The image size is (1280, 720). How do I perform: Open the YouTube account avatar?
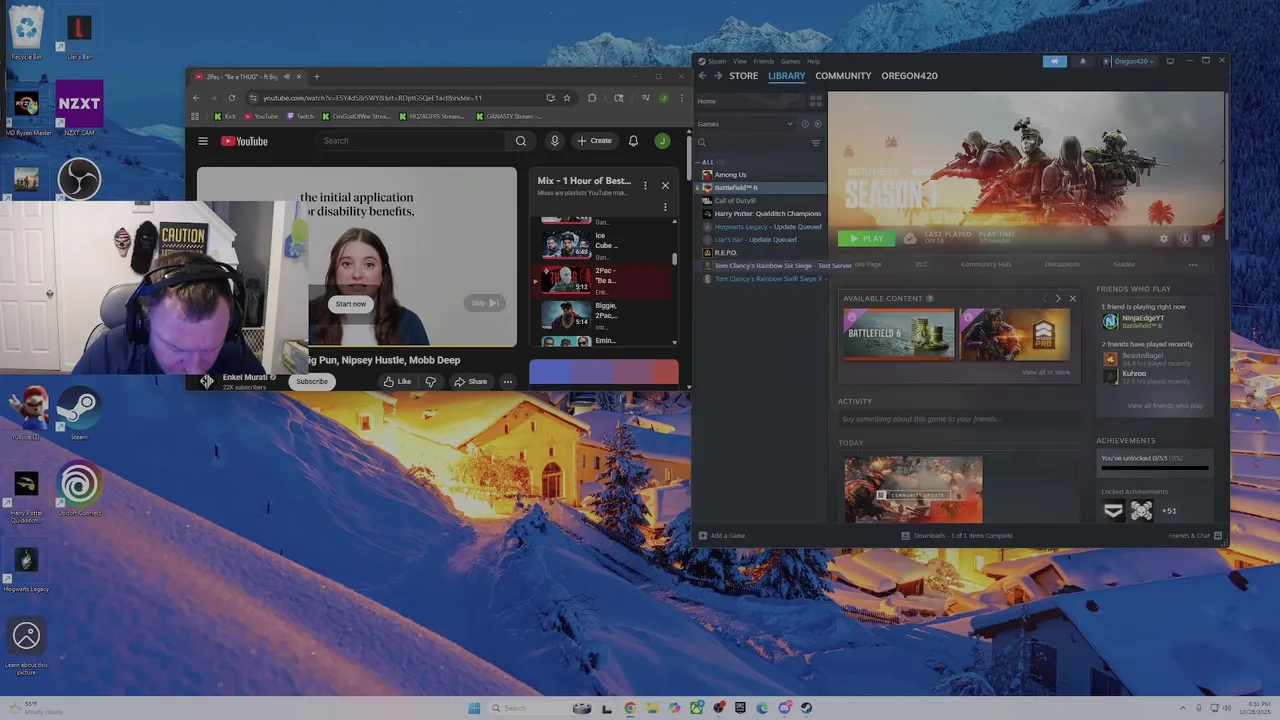click(662, 141)
